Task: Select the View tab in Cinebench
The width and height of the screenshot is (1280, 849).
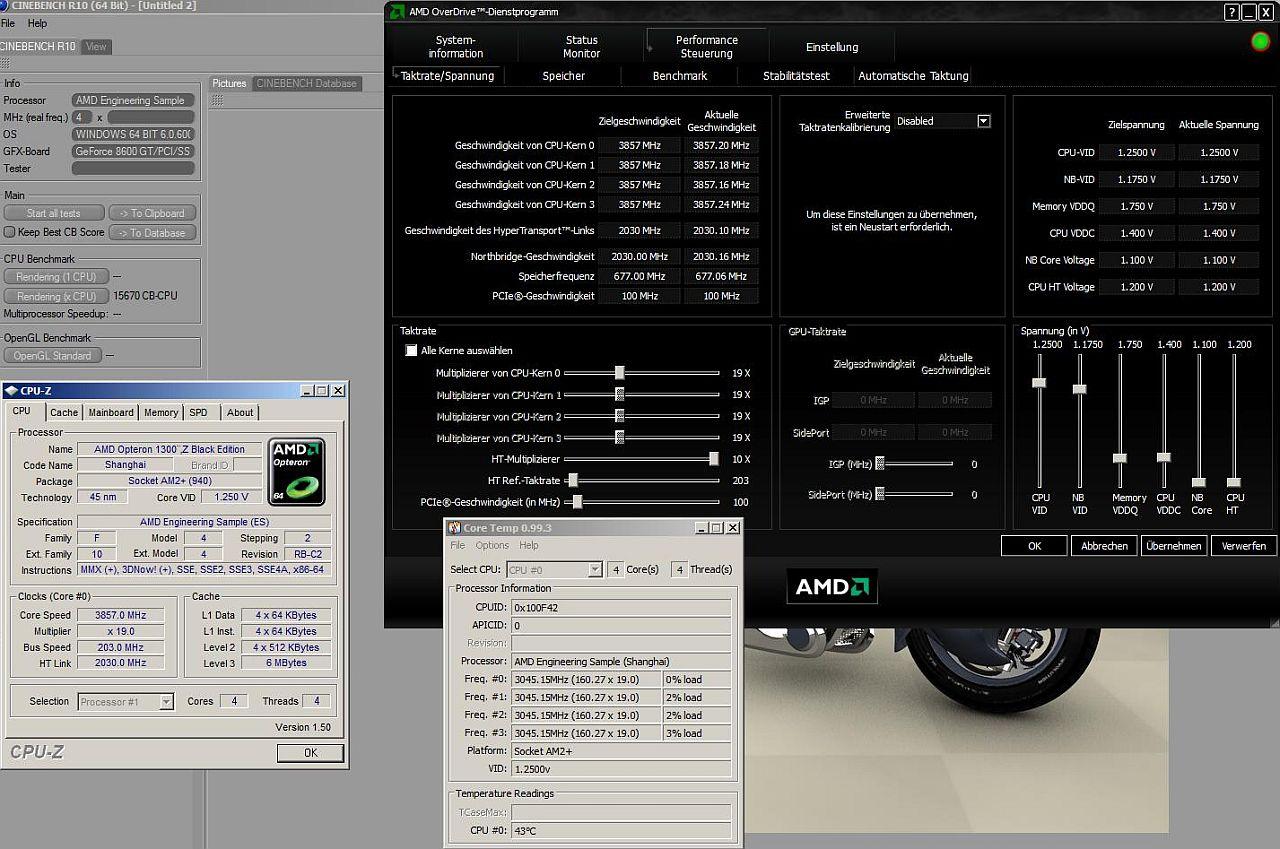Action: pos(96,47)
